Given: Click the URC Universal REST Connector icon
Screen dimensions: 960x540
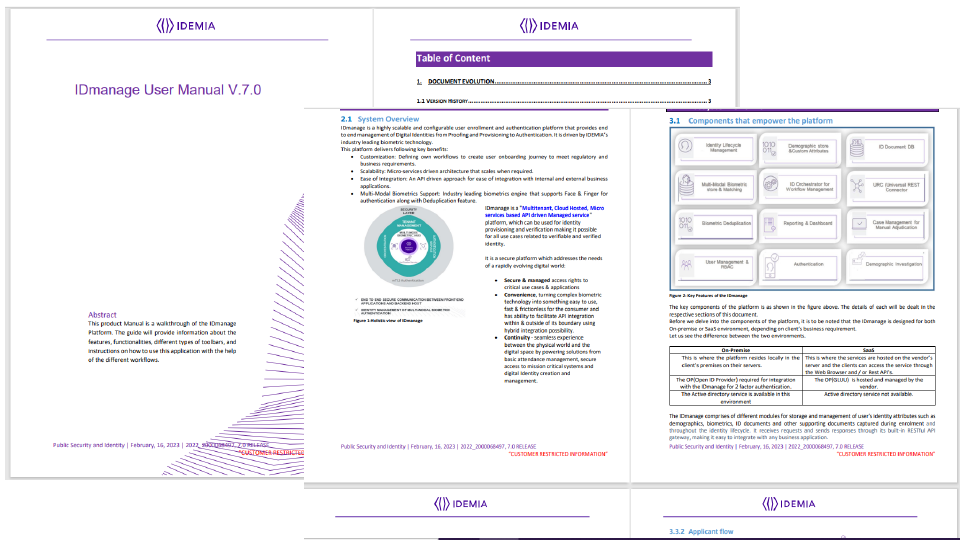Looking at the screenshot, I should 857,185.
